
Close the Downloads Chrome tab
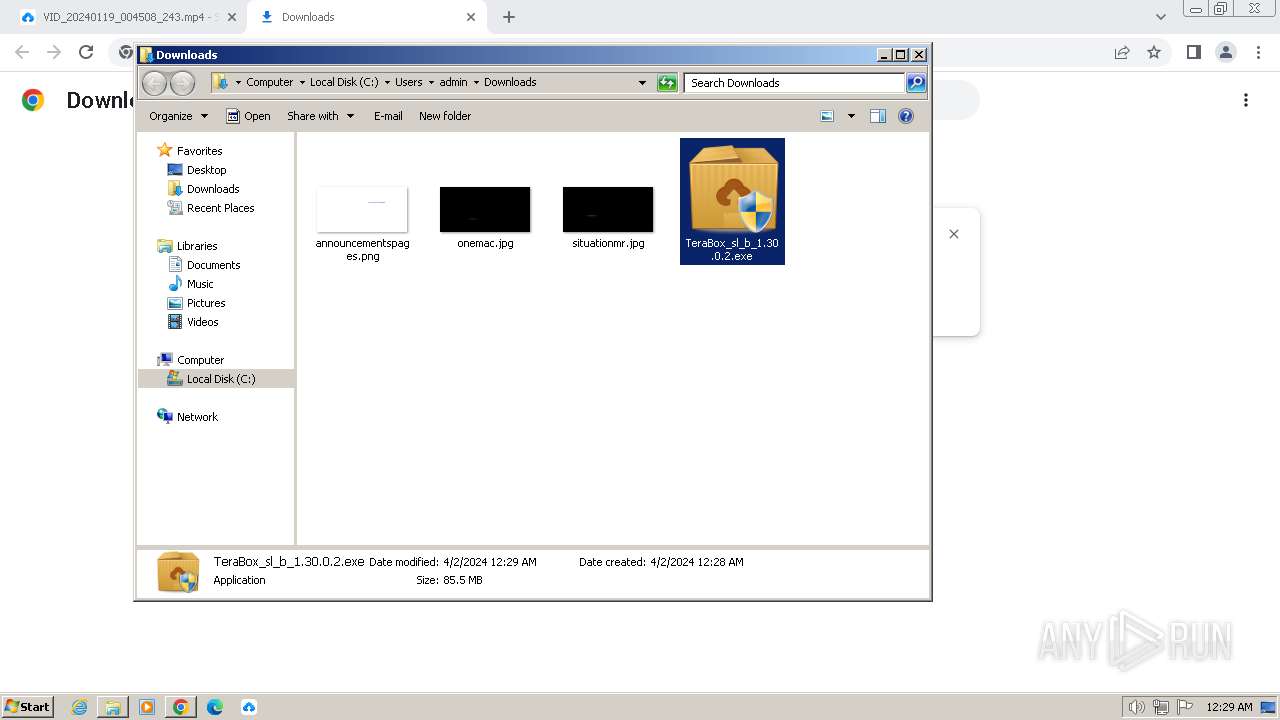471,17
